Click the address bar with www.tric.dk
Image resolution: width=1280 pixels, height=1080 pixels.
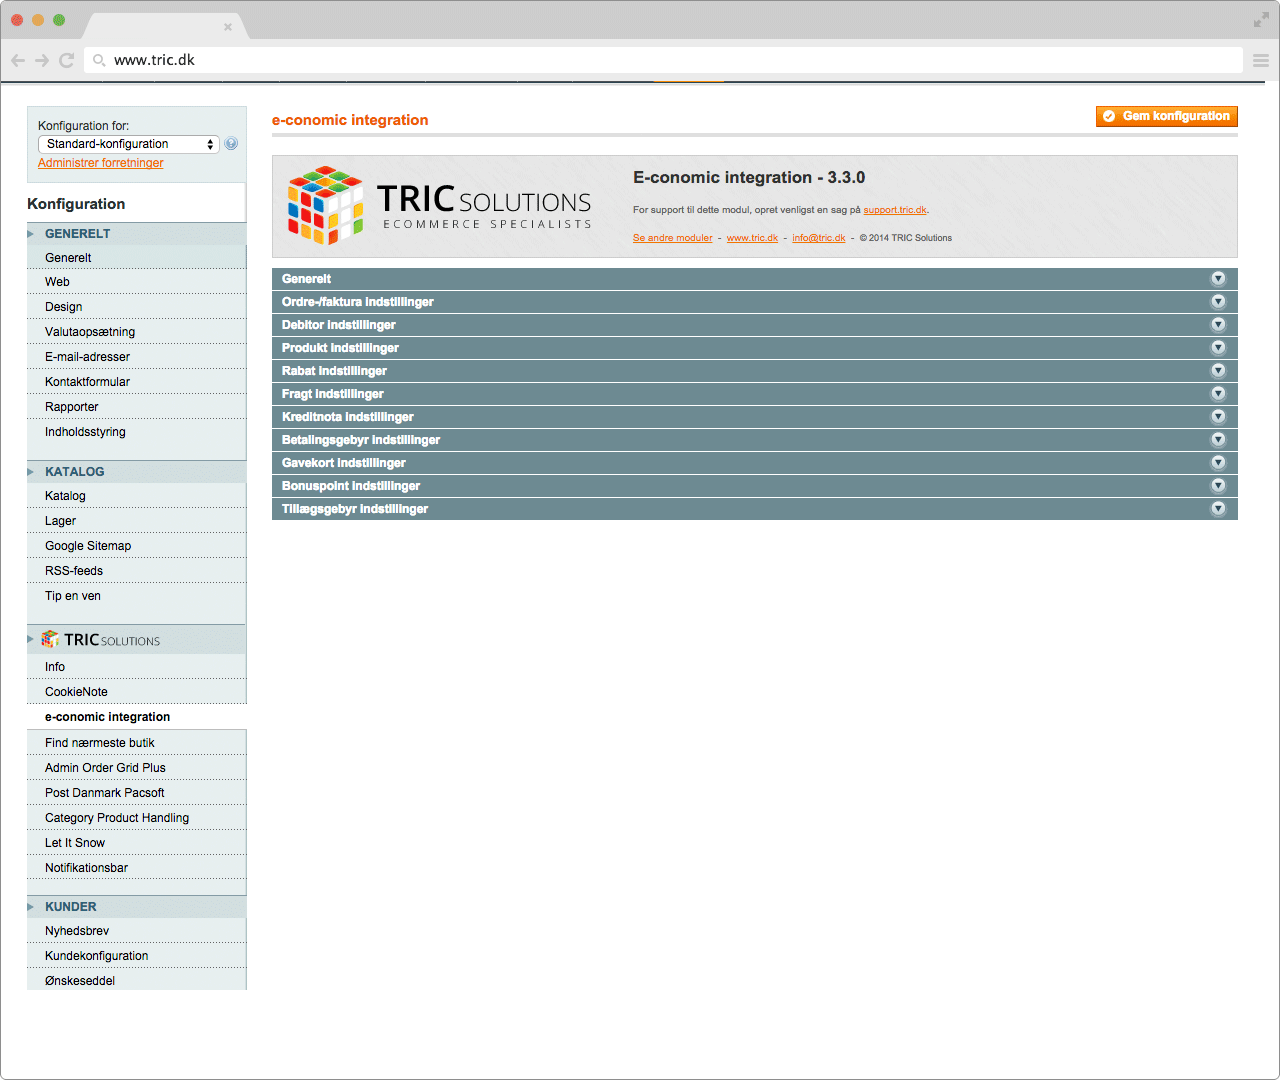coord(663,60)
